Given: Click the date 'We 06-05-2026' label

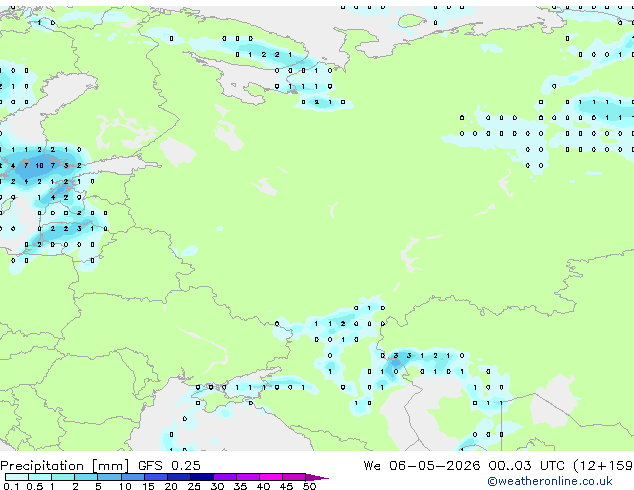Looking at the screenshot, I should (x=422, y=466).
